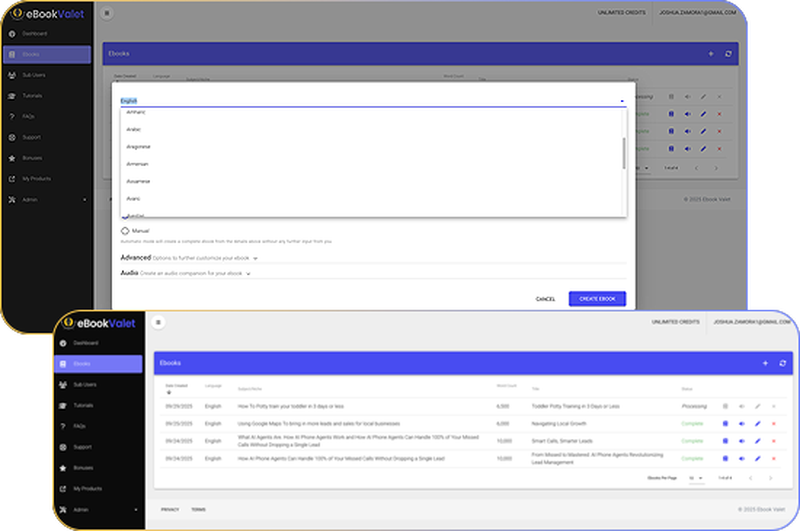Toggle hamburger menu in lower window top bar

pos(158,322)
